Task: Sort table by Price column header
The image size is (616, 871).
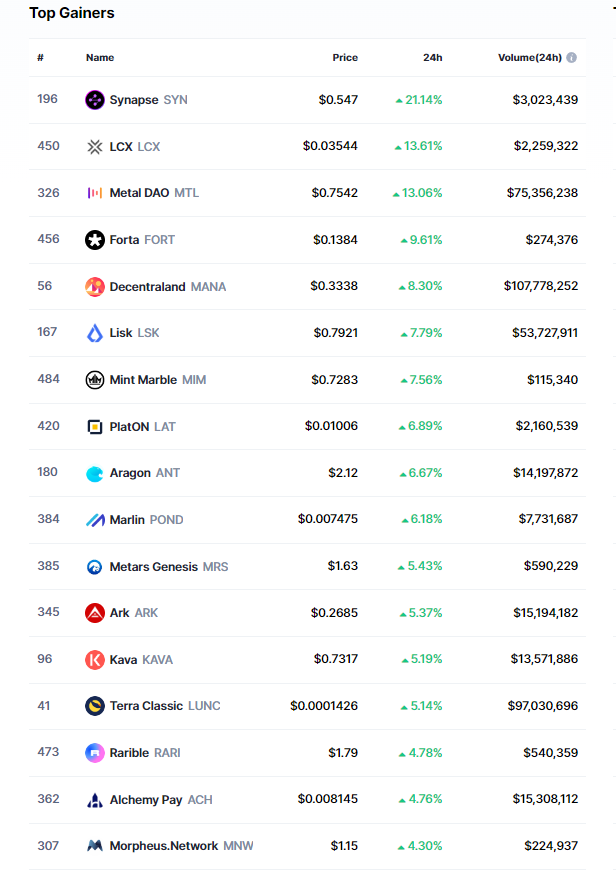Action: [x=345, y=58]
